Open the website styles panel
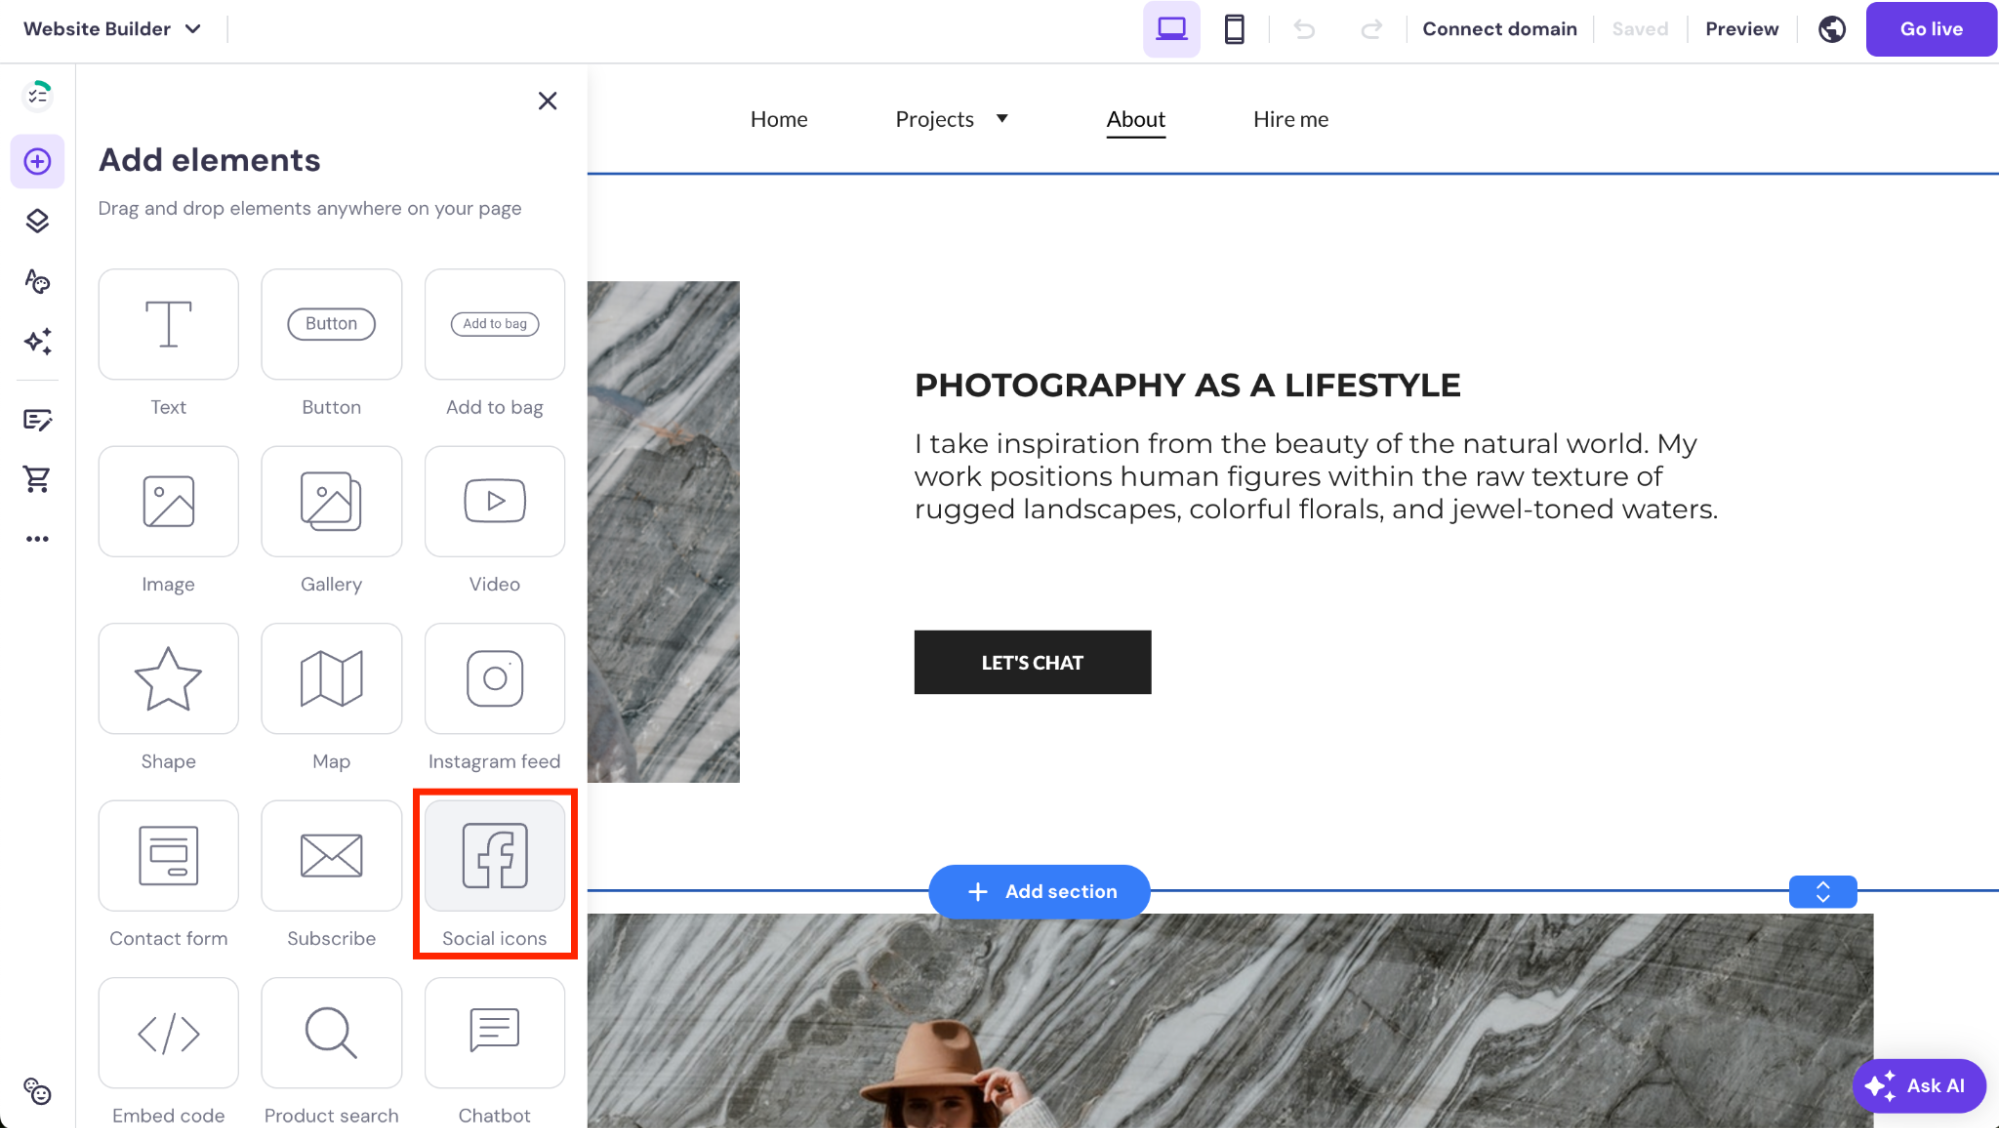 tap(37, 281)
